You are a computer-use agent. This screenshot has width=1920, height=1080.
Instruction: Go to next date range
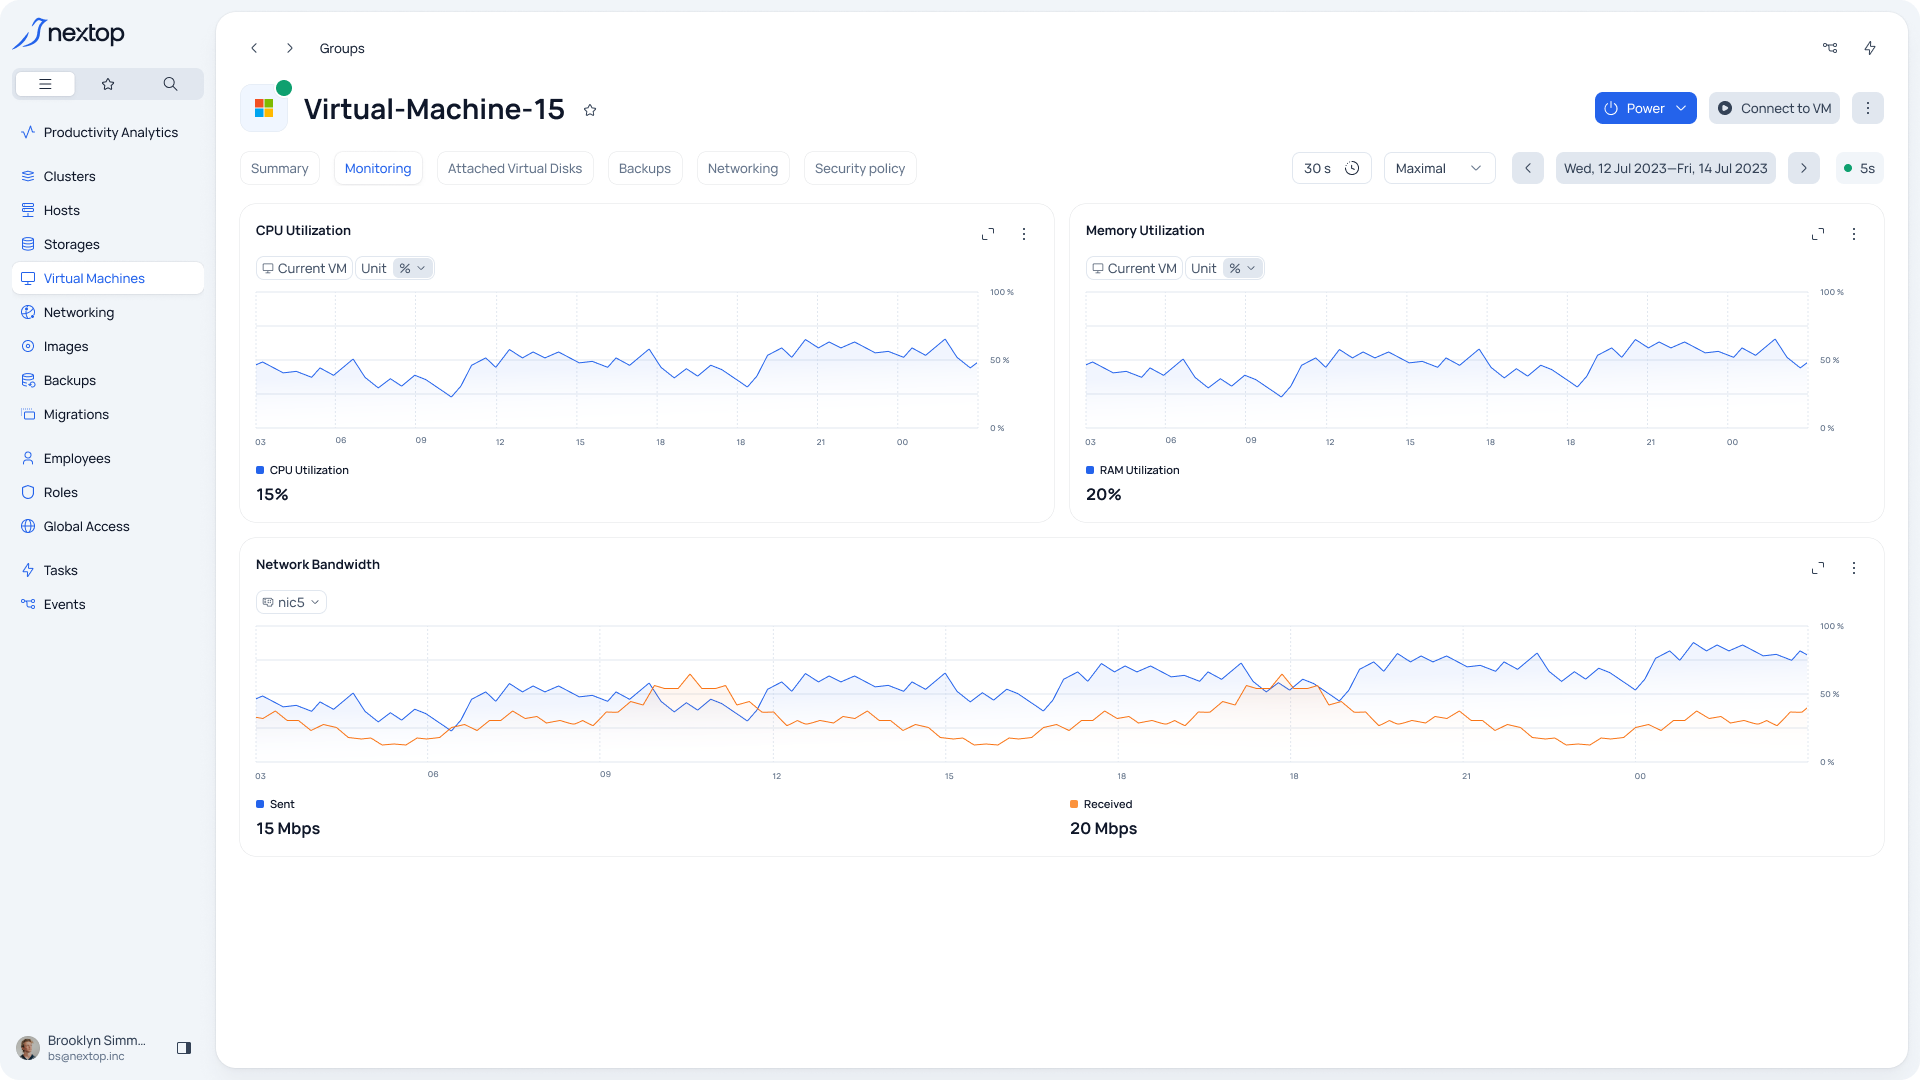point(1804,168)
